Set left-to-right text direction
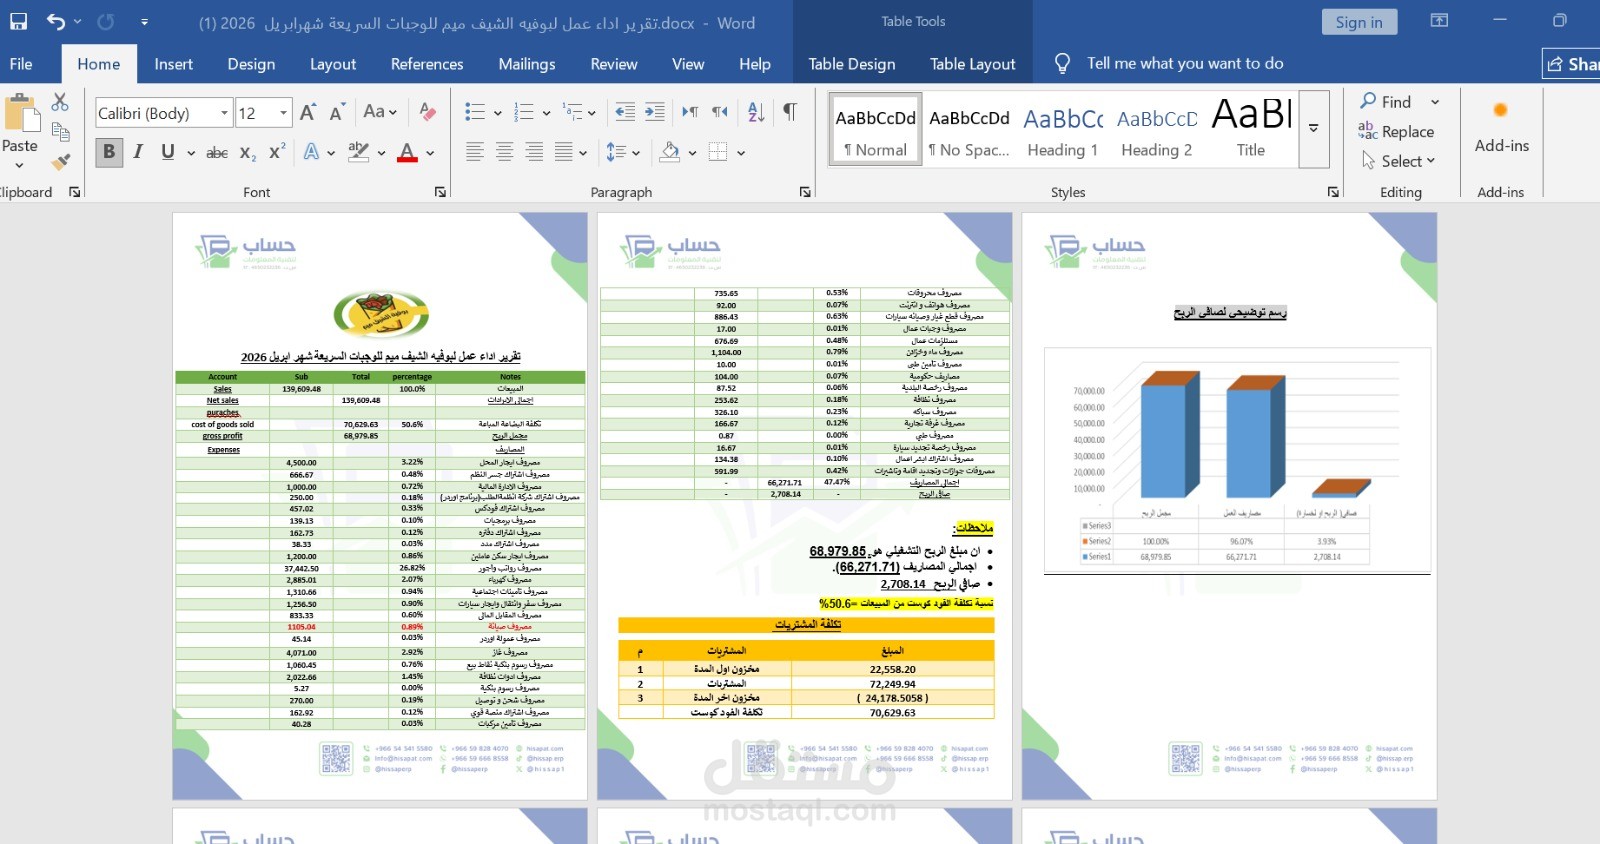This screenshot has width=1600, height=844. pos(690,112)
